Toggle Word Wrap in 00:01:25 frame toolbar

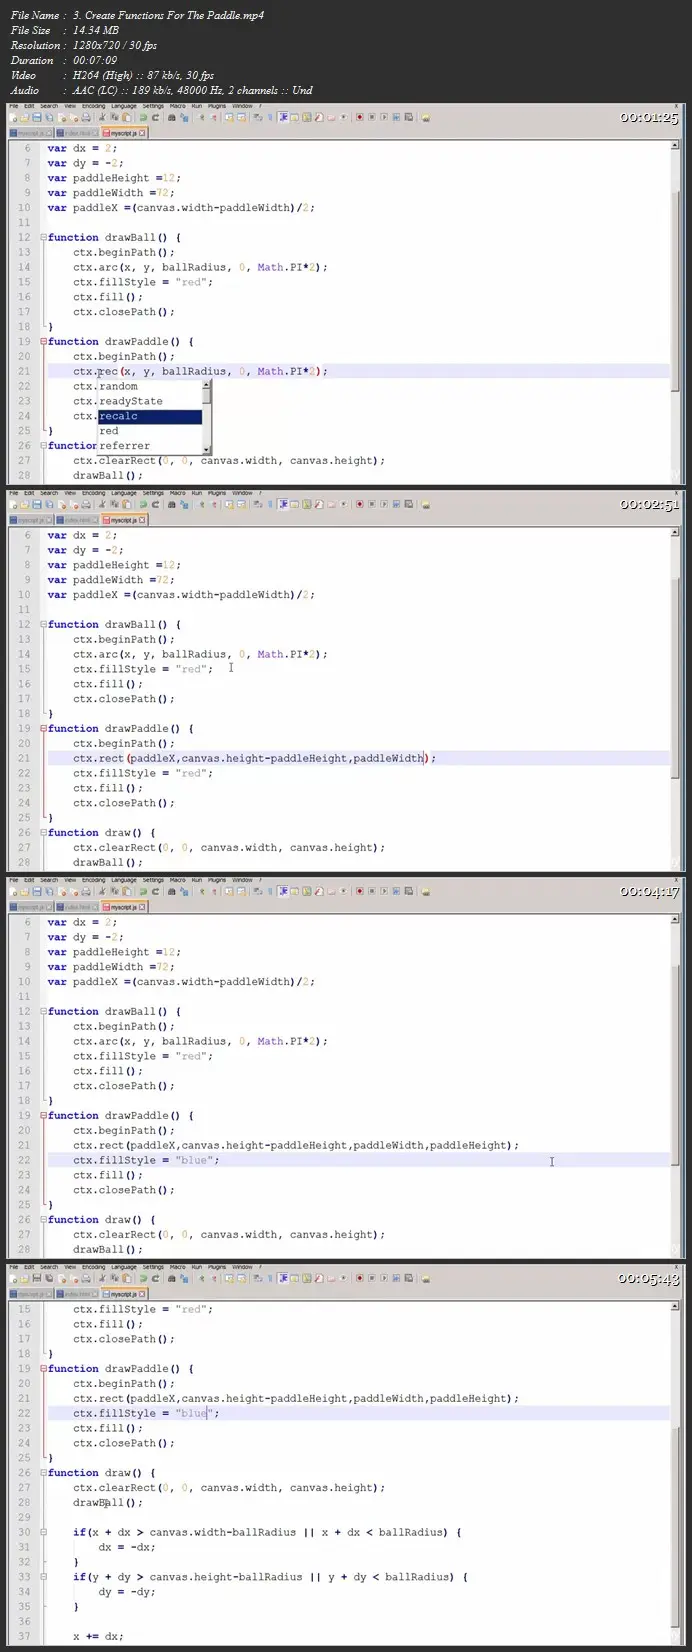pyautogui.click(x=258, y=117)
